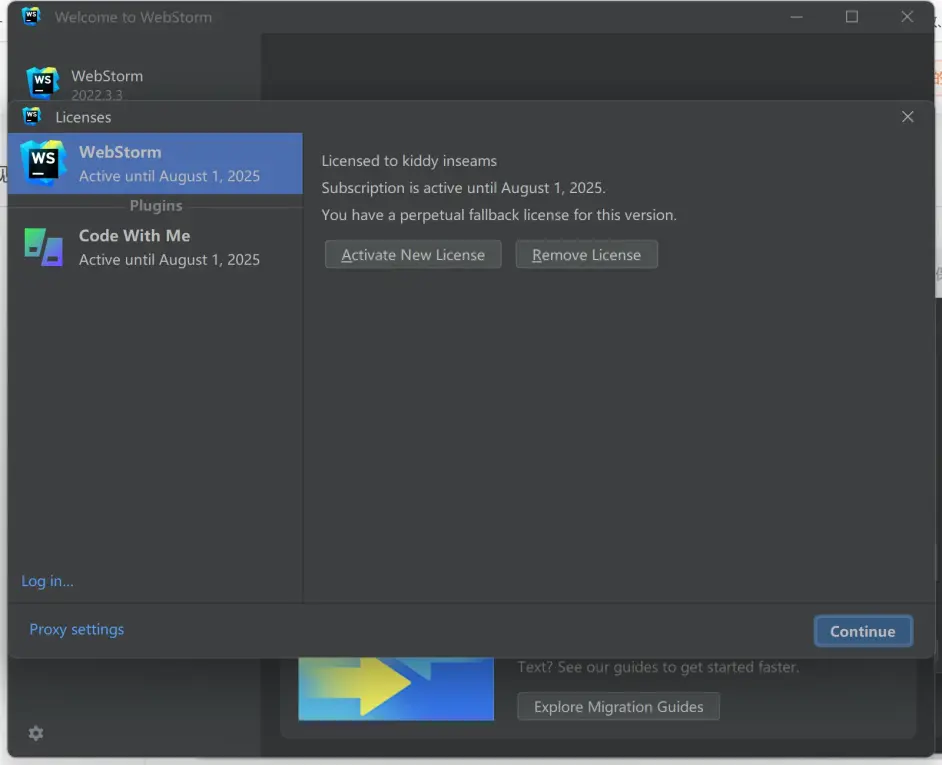Click Explore Migration Guides in Welcome window
This screenshot has width=942, height=765.
pos(618,707)
